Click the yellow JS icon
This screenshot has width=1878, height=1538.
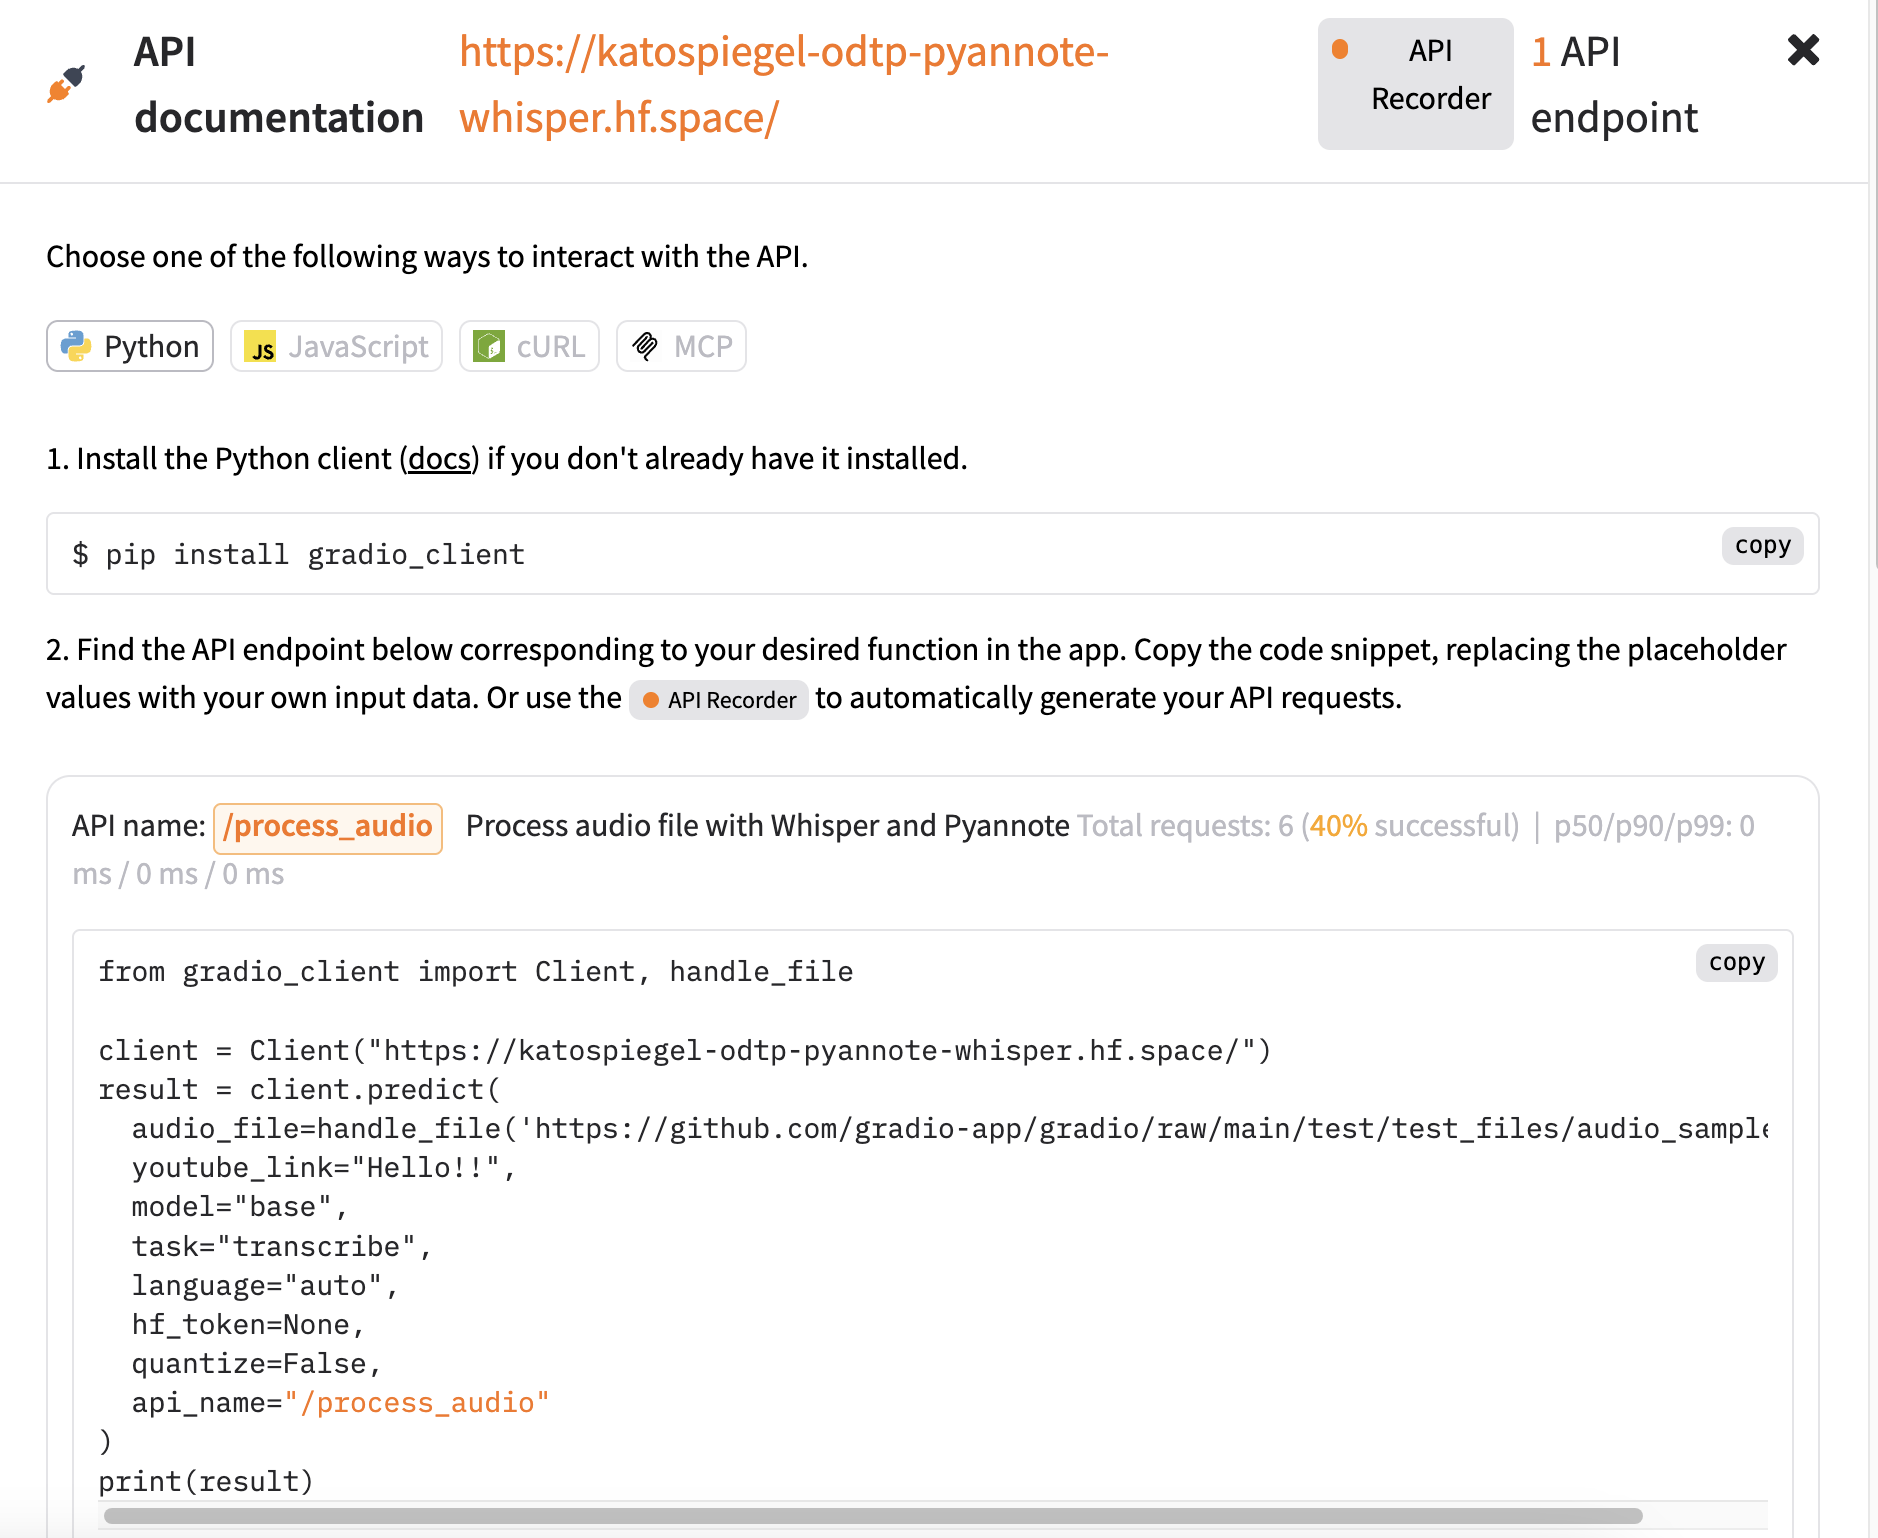pos(262,346)
